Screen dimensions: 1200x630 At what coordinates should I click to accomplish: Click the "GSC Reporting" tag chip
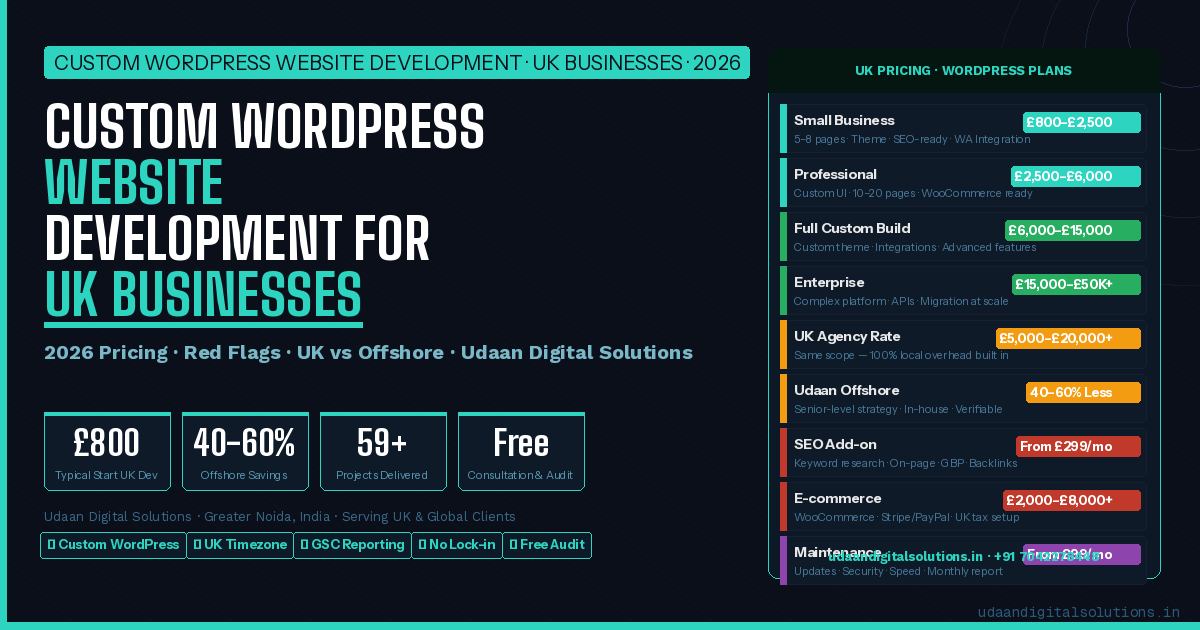352,545
